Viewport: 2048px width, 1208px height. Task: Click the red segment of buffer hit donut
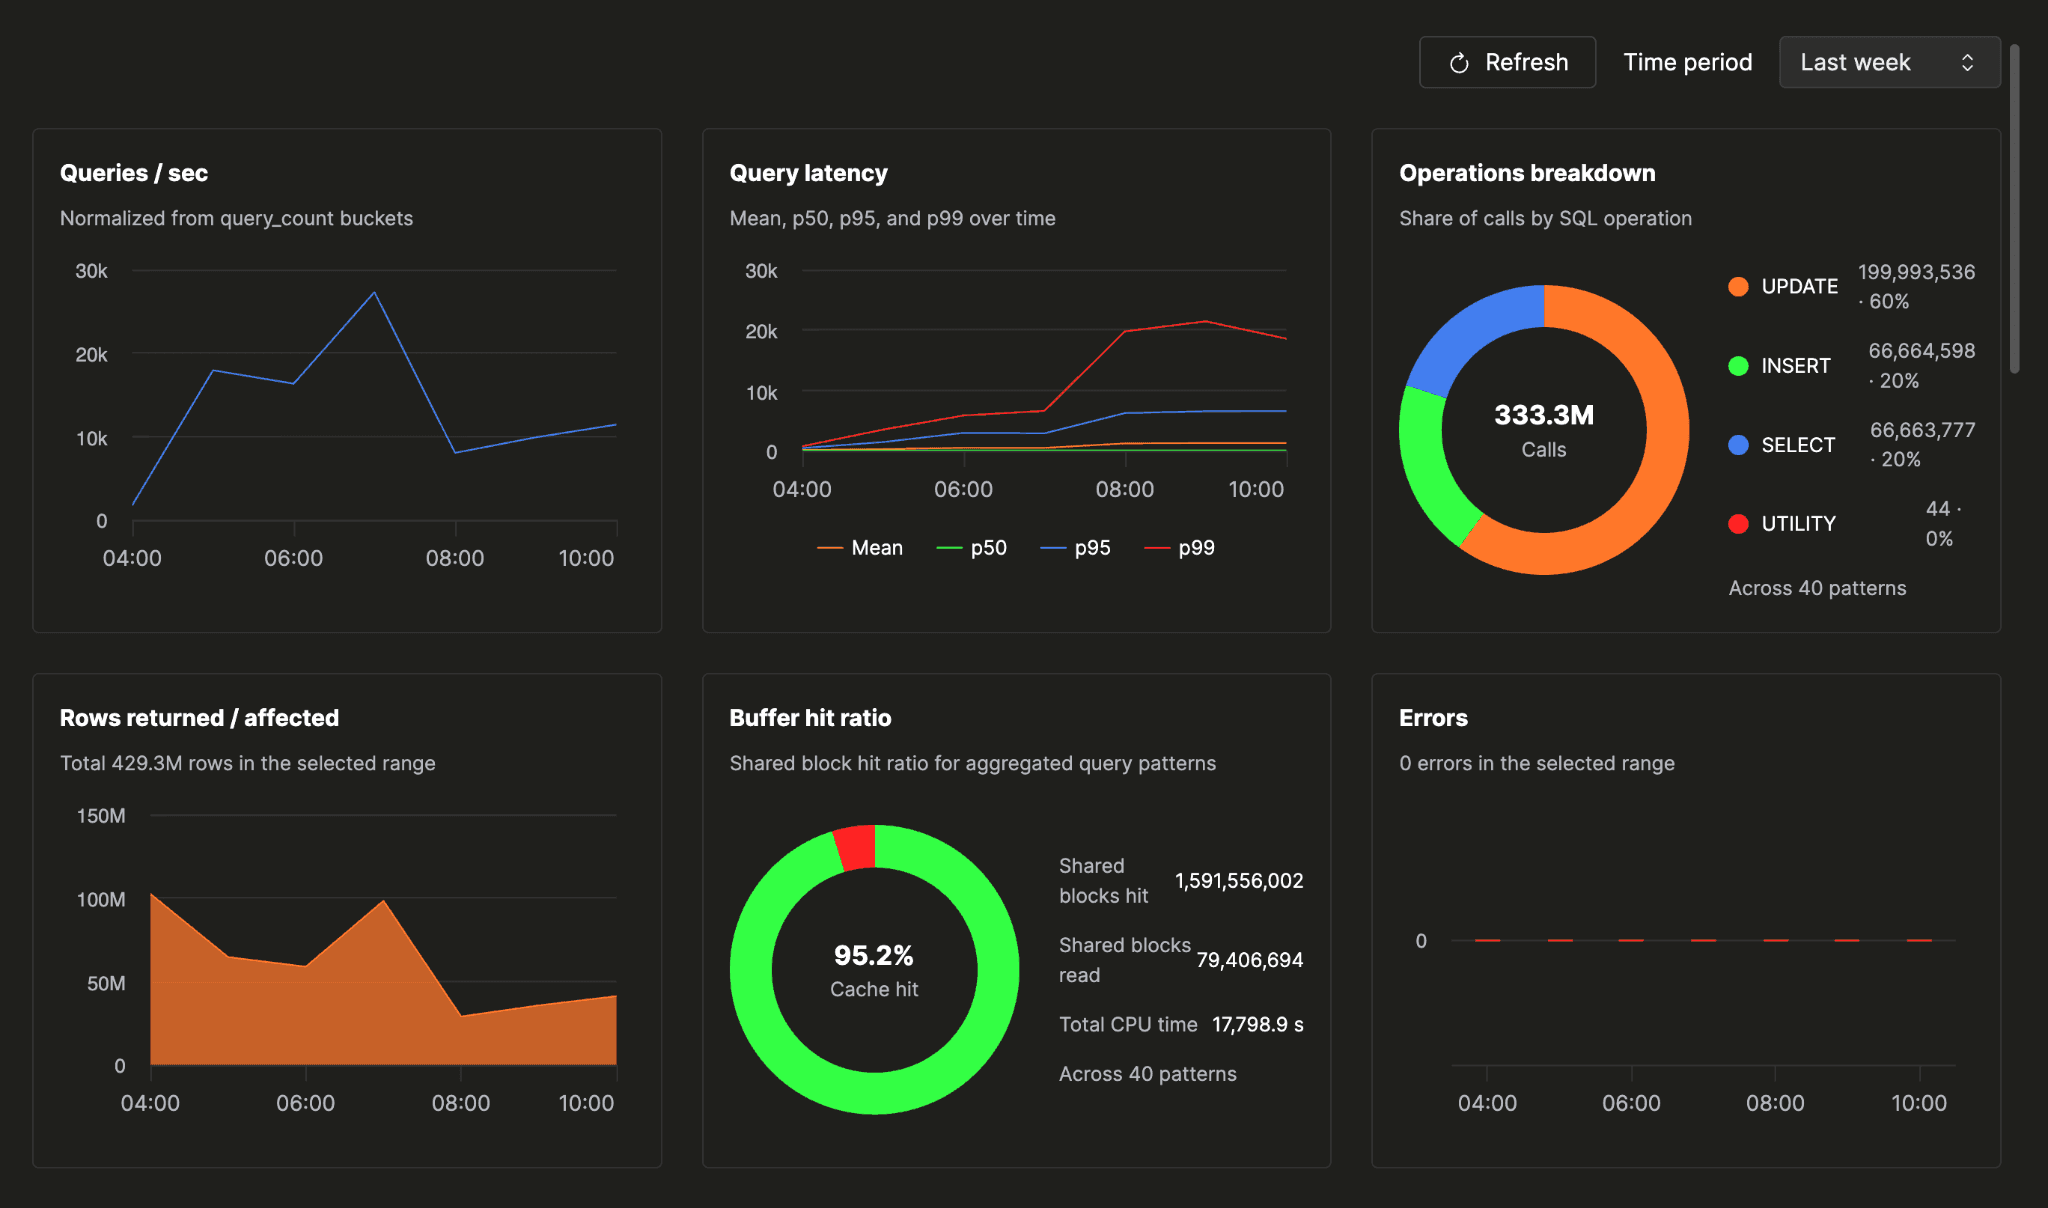pyautogui.click(x=856, y=847)
